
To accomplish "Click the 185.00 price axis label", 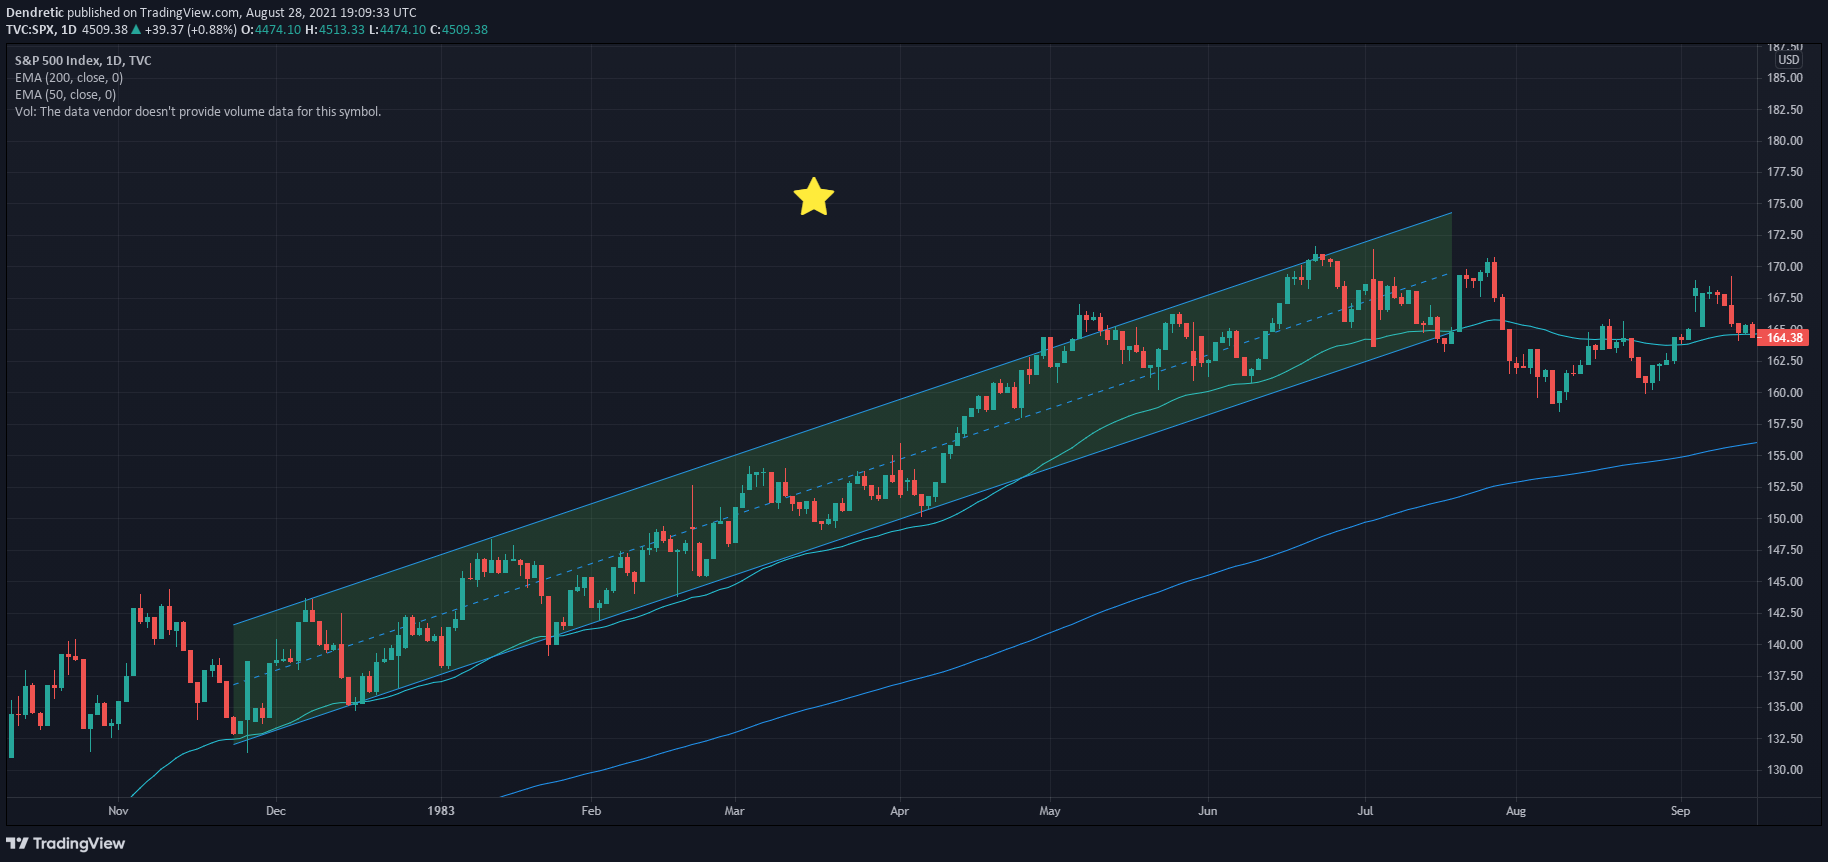I will point(1785,78).
